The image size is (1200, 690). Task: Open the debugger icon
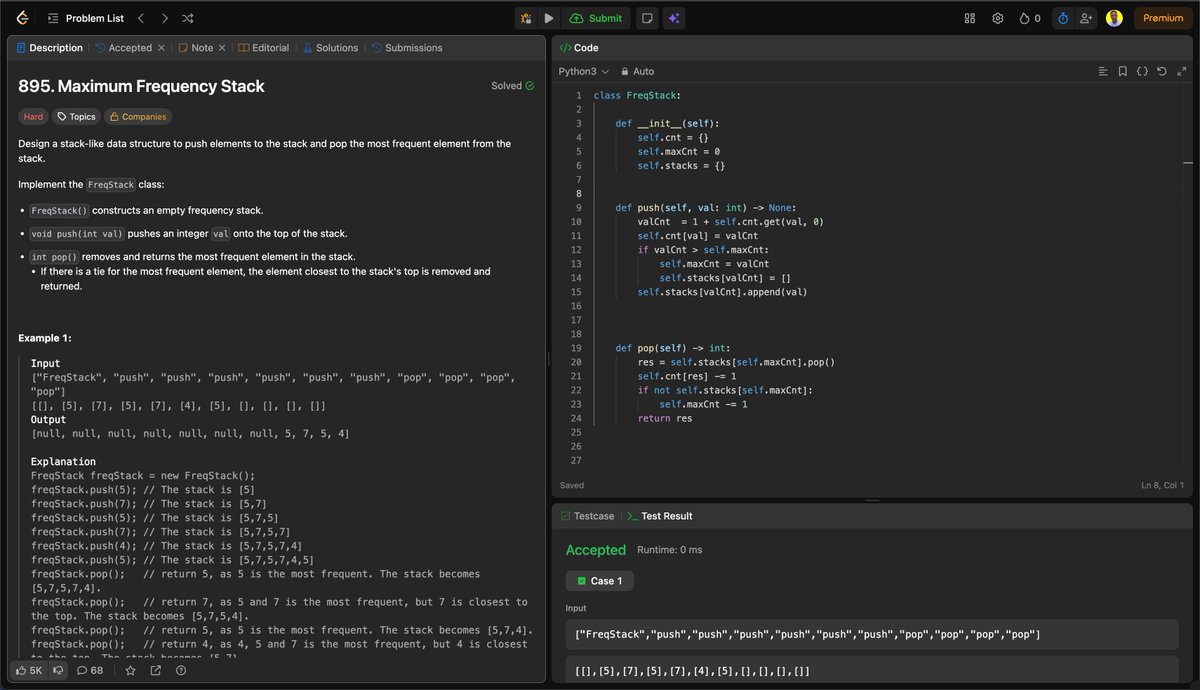[526, 18]
